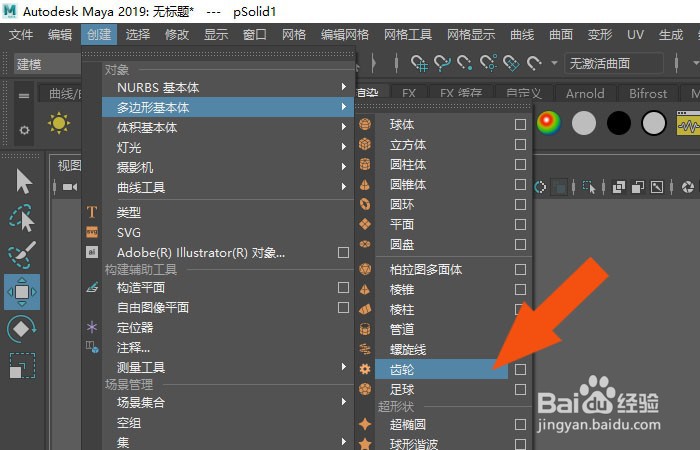This screenshot has width=700, height=450.
Task: Click the gear icon next to 齿轮
Action: point(365,369)
